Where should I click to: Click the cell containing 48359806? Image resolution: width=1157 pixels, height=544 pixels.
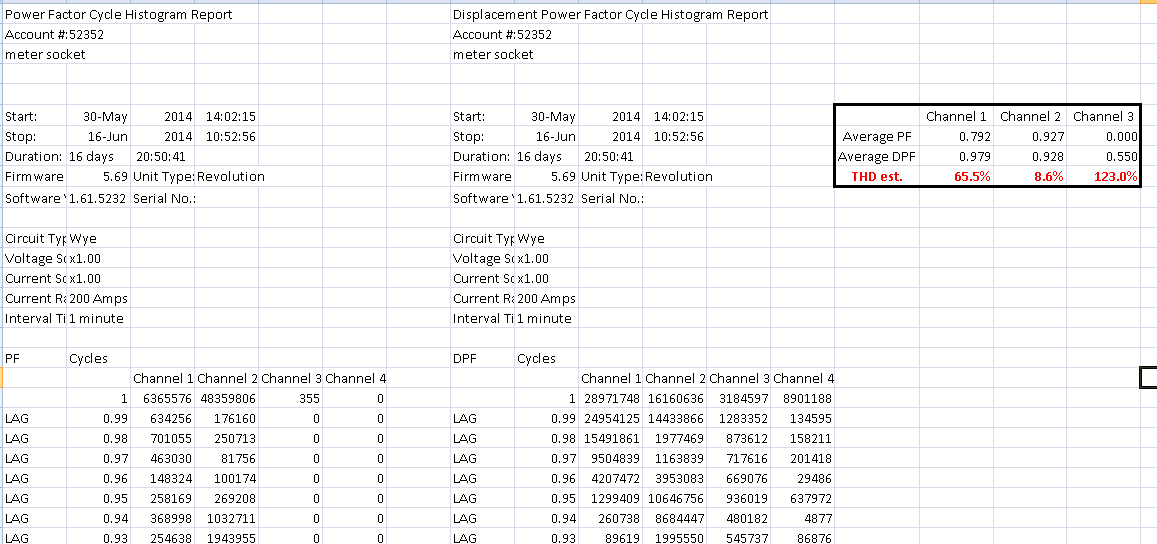click(x=226, y=398)
